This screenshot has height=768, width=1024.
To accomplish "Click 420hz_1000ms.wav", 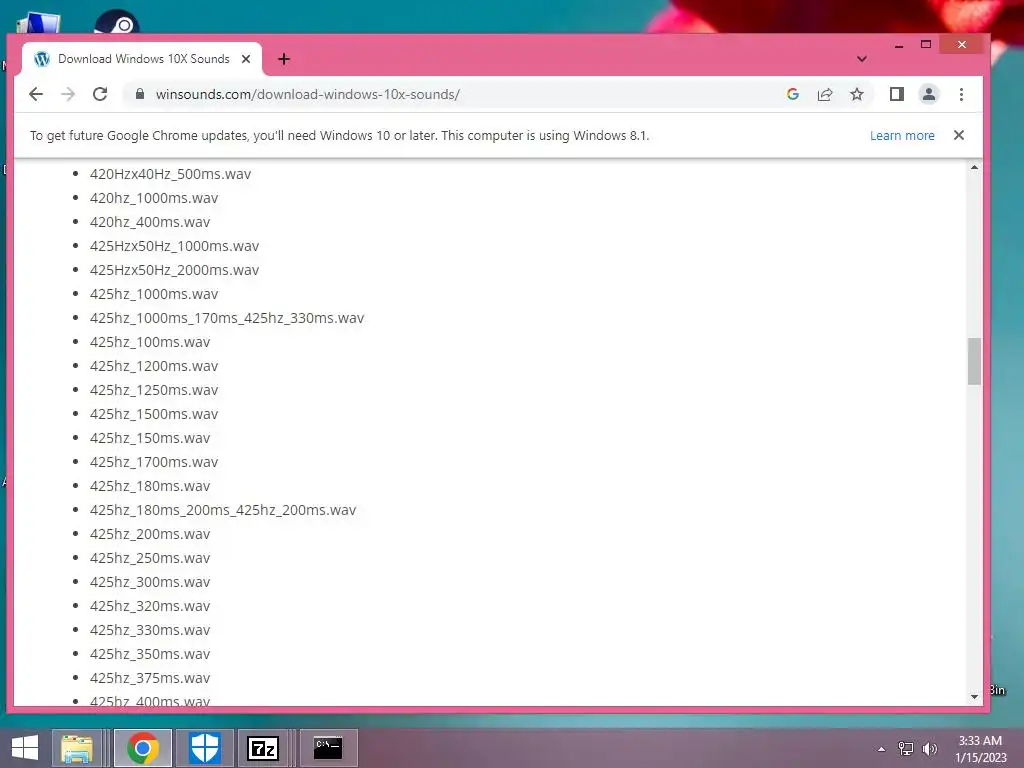I will coord(154,198).
